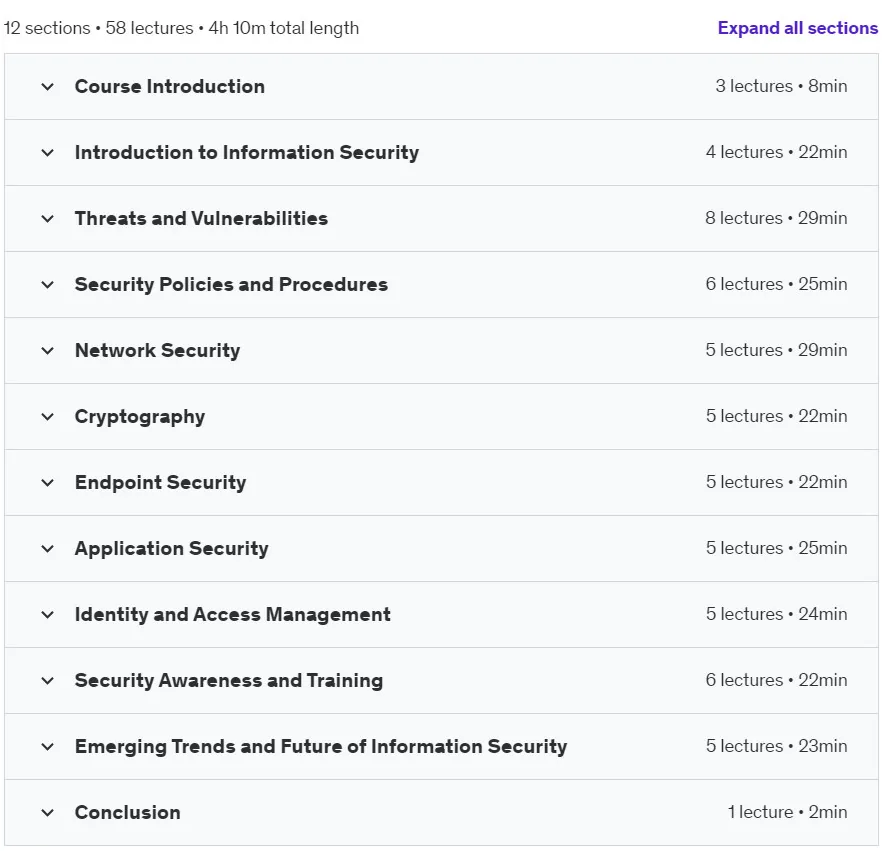Toggle the Endpoint Security chevron
The width and height of the screenshot is (882, 851).
tap(48, 483)
